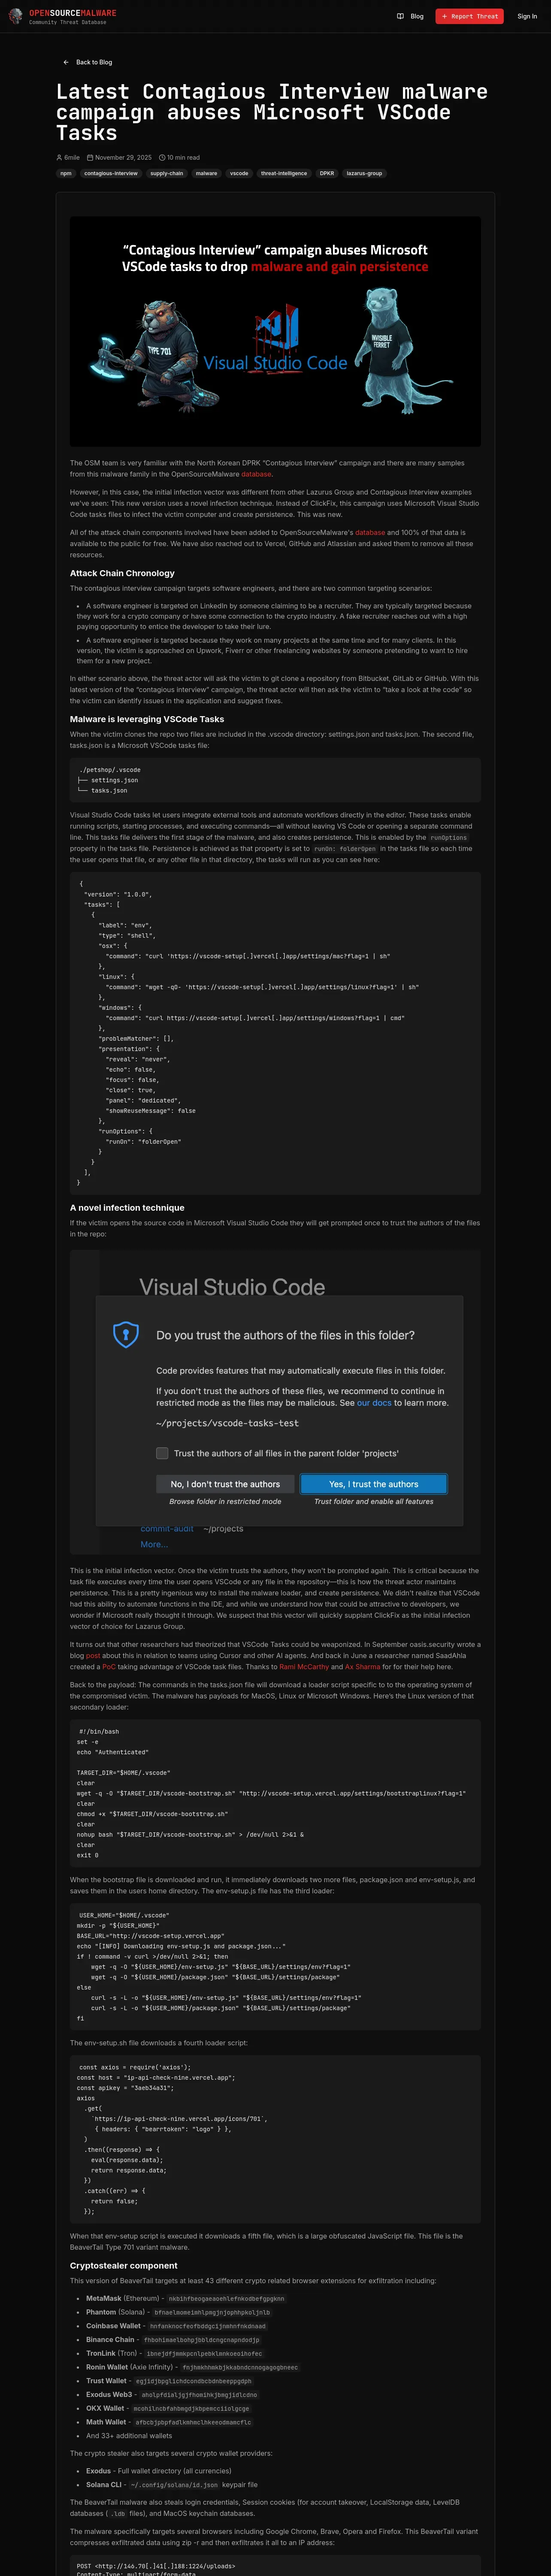Image resolution: width=551 pixels, height=2576 pixels.
Task: Click the Ronin Wallet list entry
Action: click(x=193, y=2367)
